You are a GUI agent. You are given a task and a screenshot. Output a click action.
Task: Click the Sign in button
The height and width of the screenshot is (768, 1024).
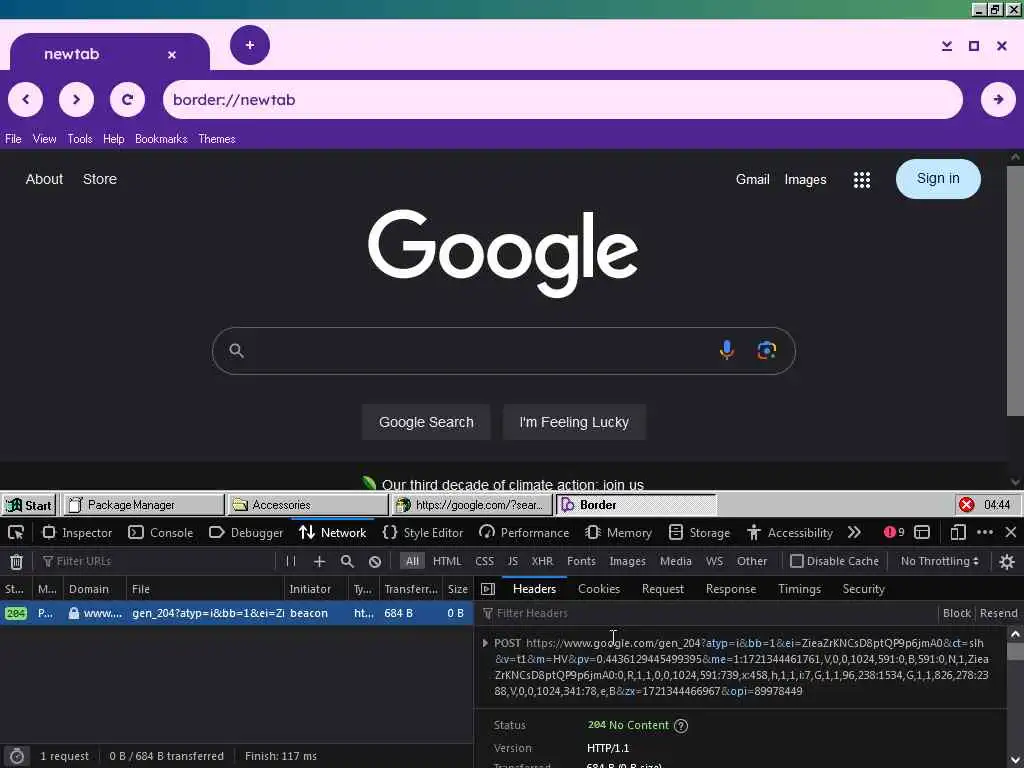[938, 179]
